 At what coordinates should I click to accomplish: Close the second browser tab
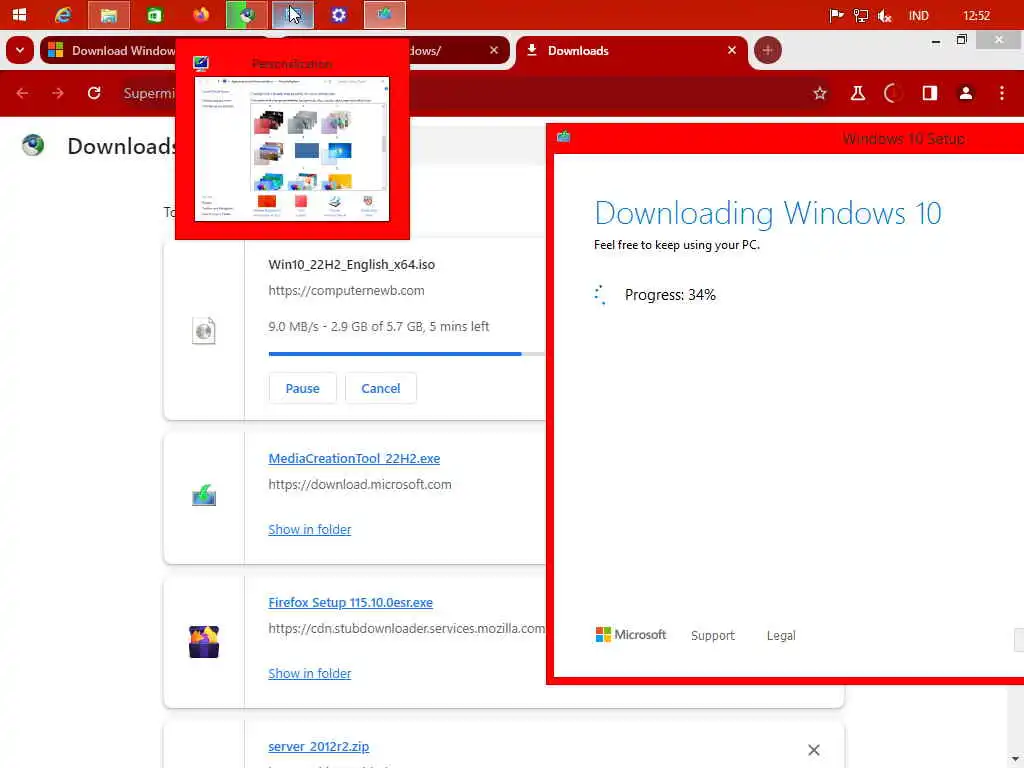(494, 50)
